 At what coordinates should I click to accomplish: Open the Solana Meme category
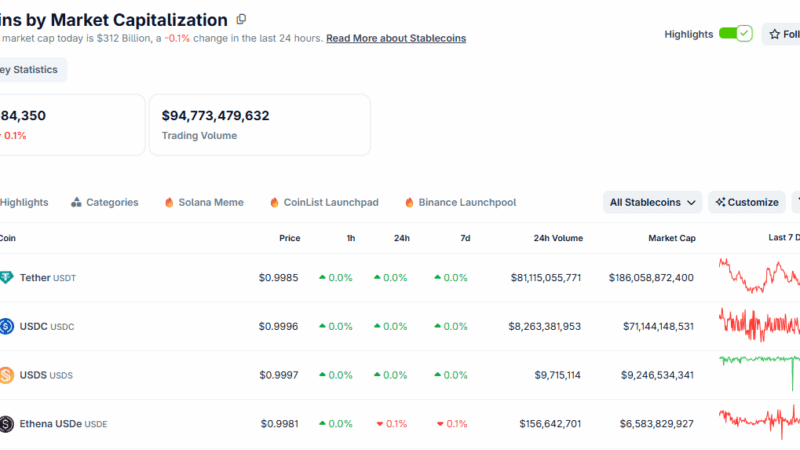pos(204,203)
